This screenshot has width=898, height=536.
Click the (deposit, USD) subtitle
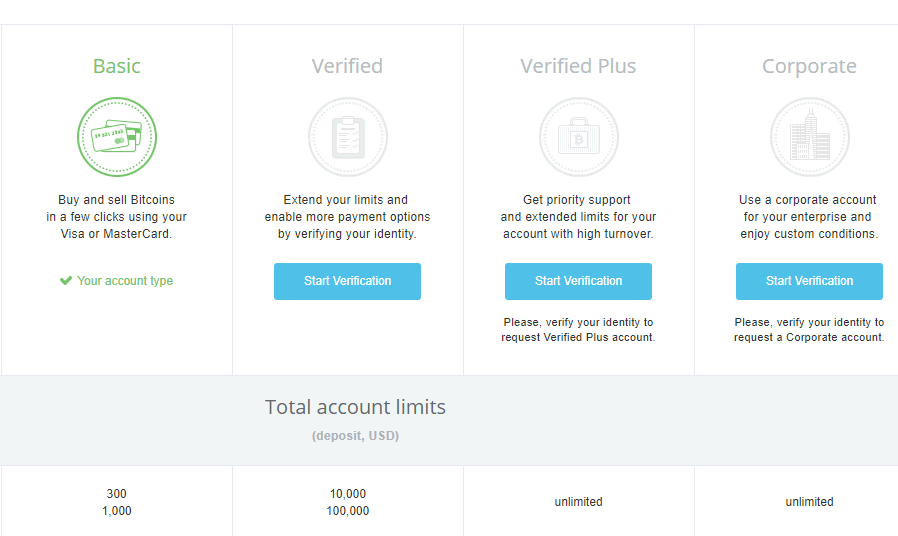pyautogui.click(x=355, y=436)
